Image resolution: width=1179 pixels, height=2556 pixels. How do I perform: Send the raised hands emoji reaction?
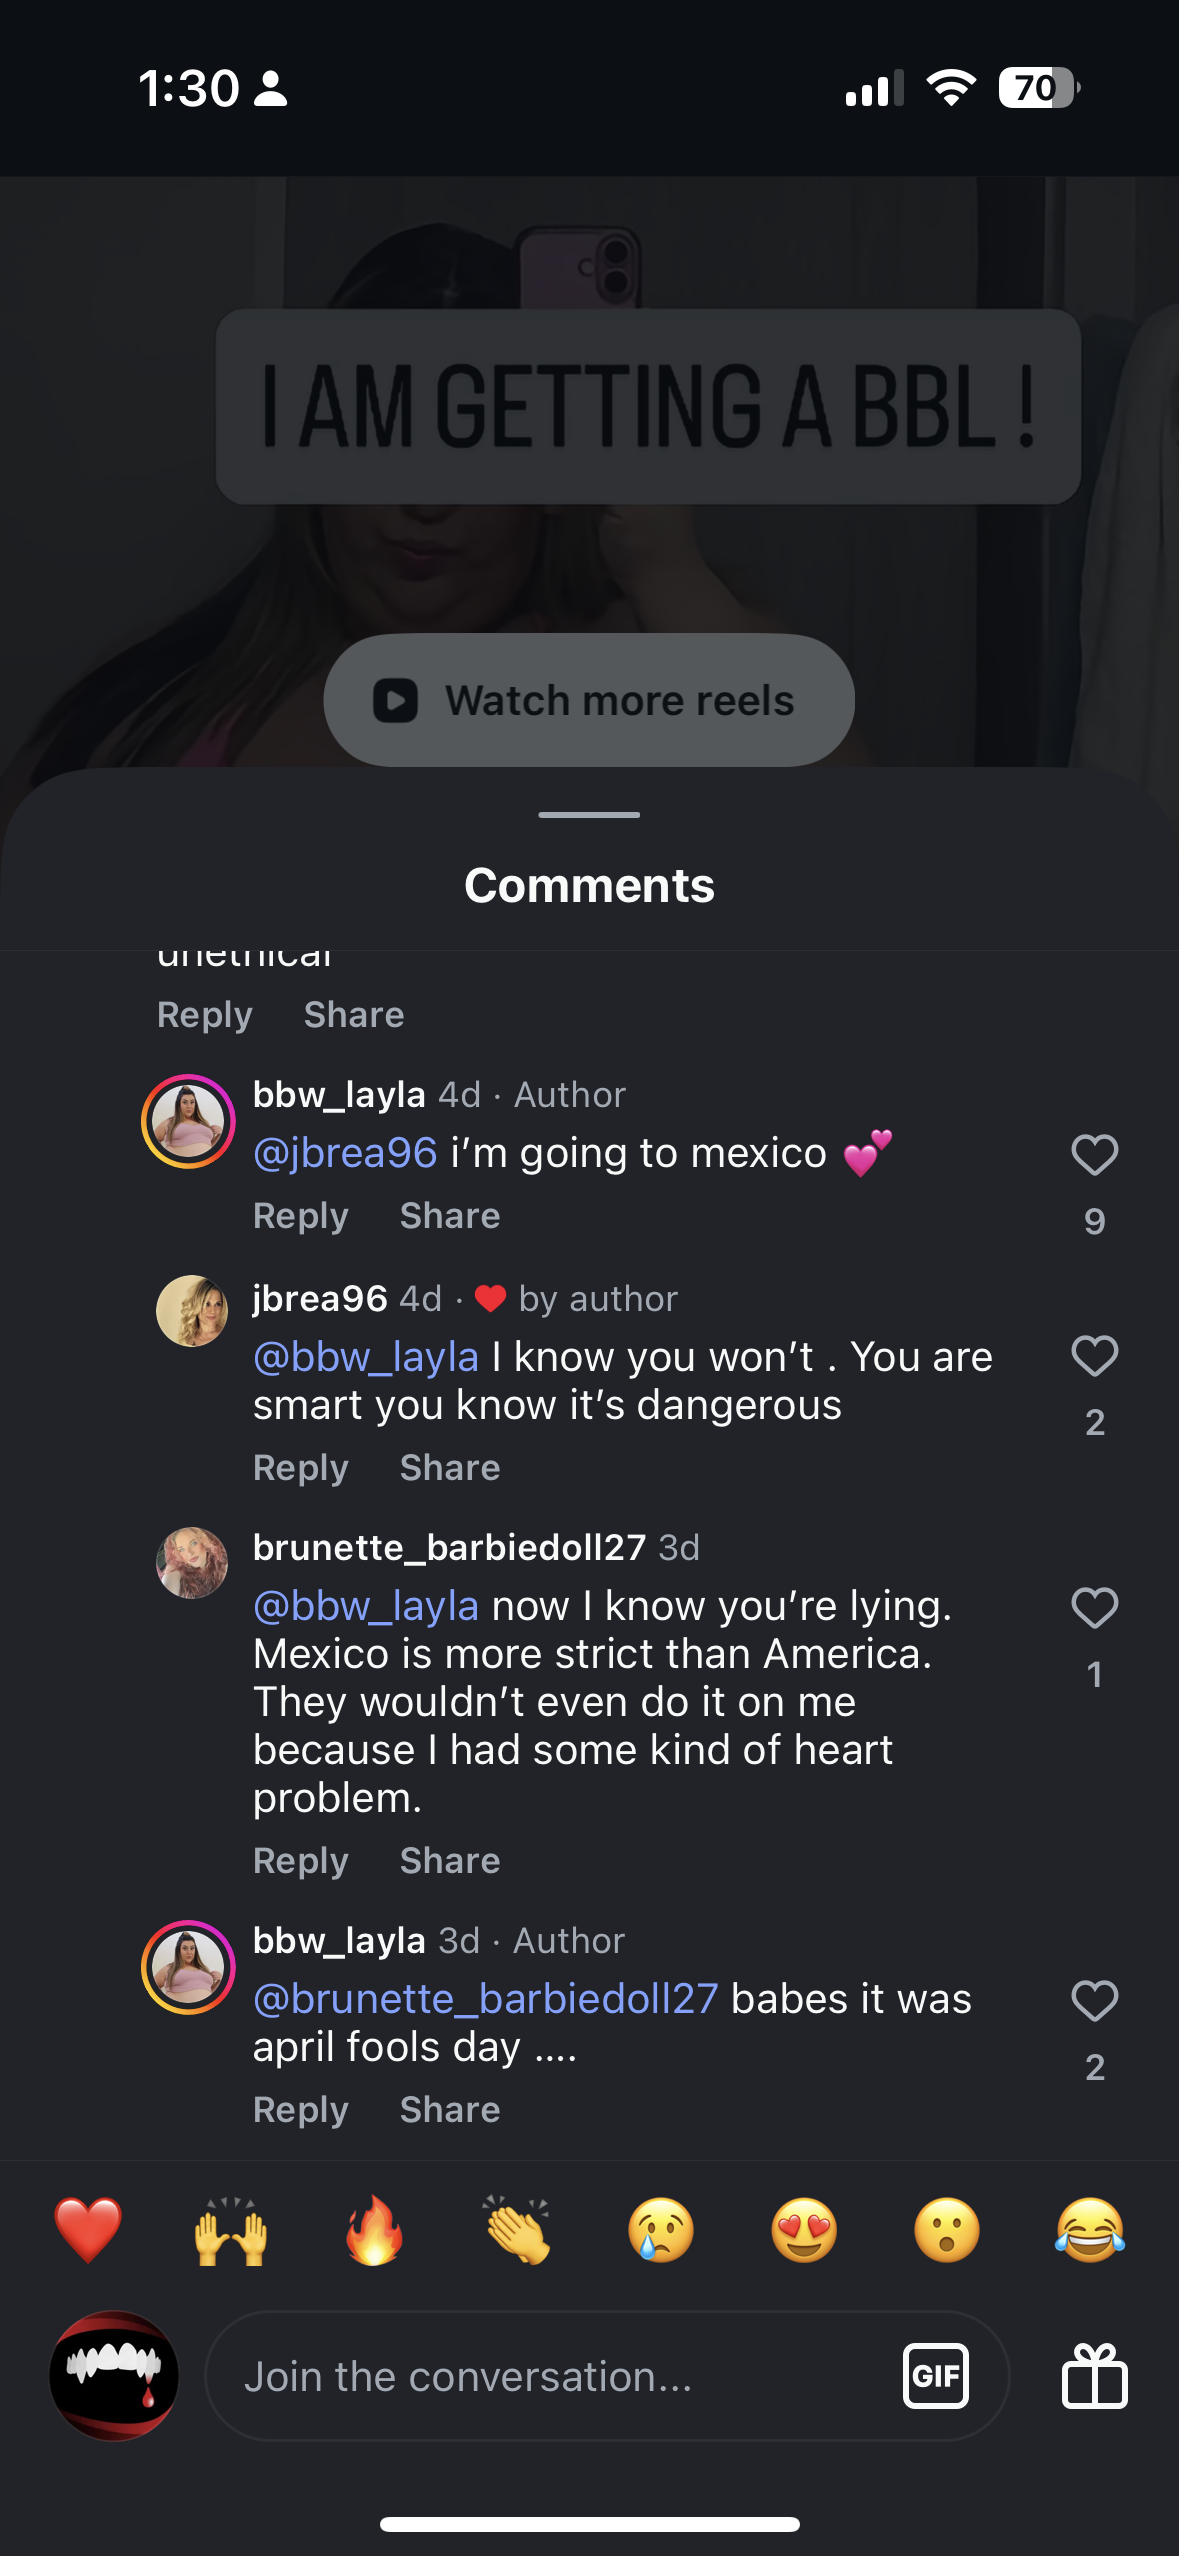click(231, 2231)
